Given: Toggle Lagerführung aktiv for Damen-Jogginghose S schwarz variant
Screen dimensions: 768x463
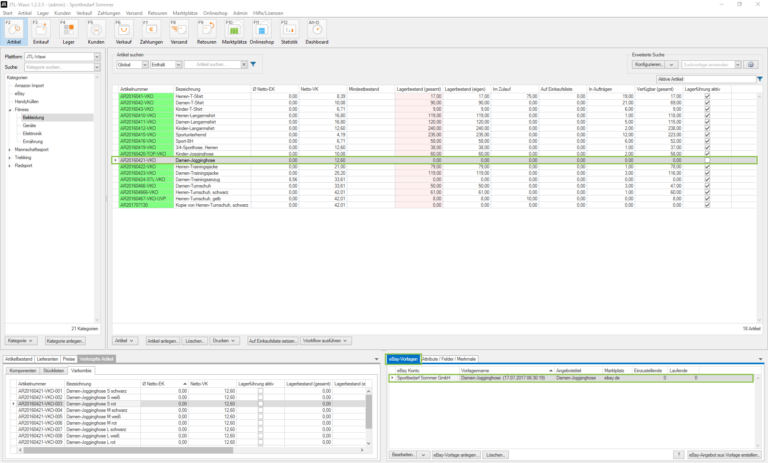Looking at the screenshot, I should 261,389.
